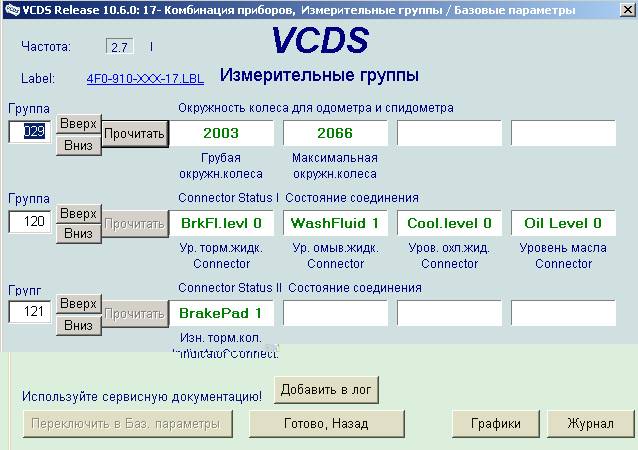The image size is (638, 450).
Task: Click the group 120 input field
Action: [x=30, y=221]
